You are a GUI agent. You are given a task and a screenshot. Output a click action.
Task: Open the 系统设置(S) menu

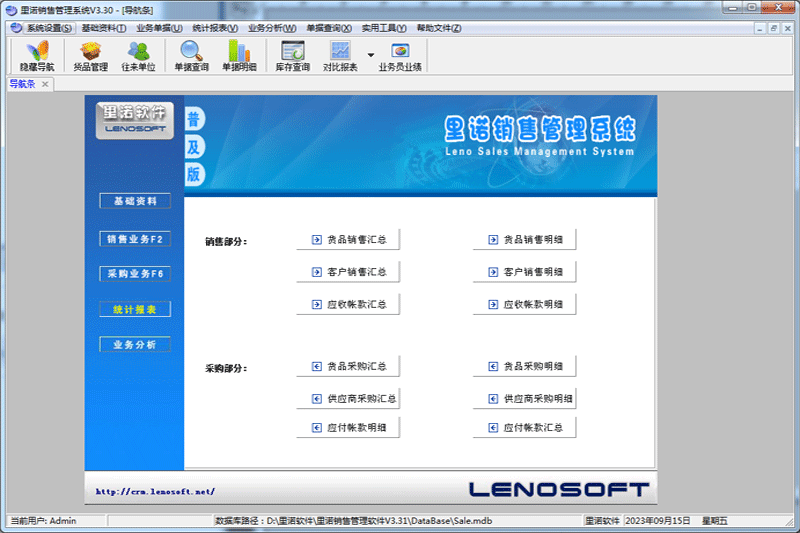coord(49,28)
